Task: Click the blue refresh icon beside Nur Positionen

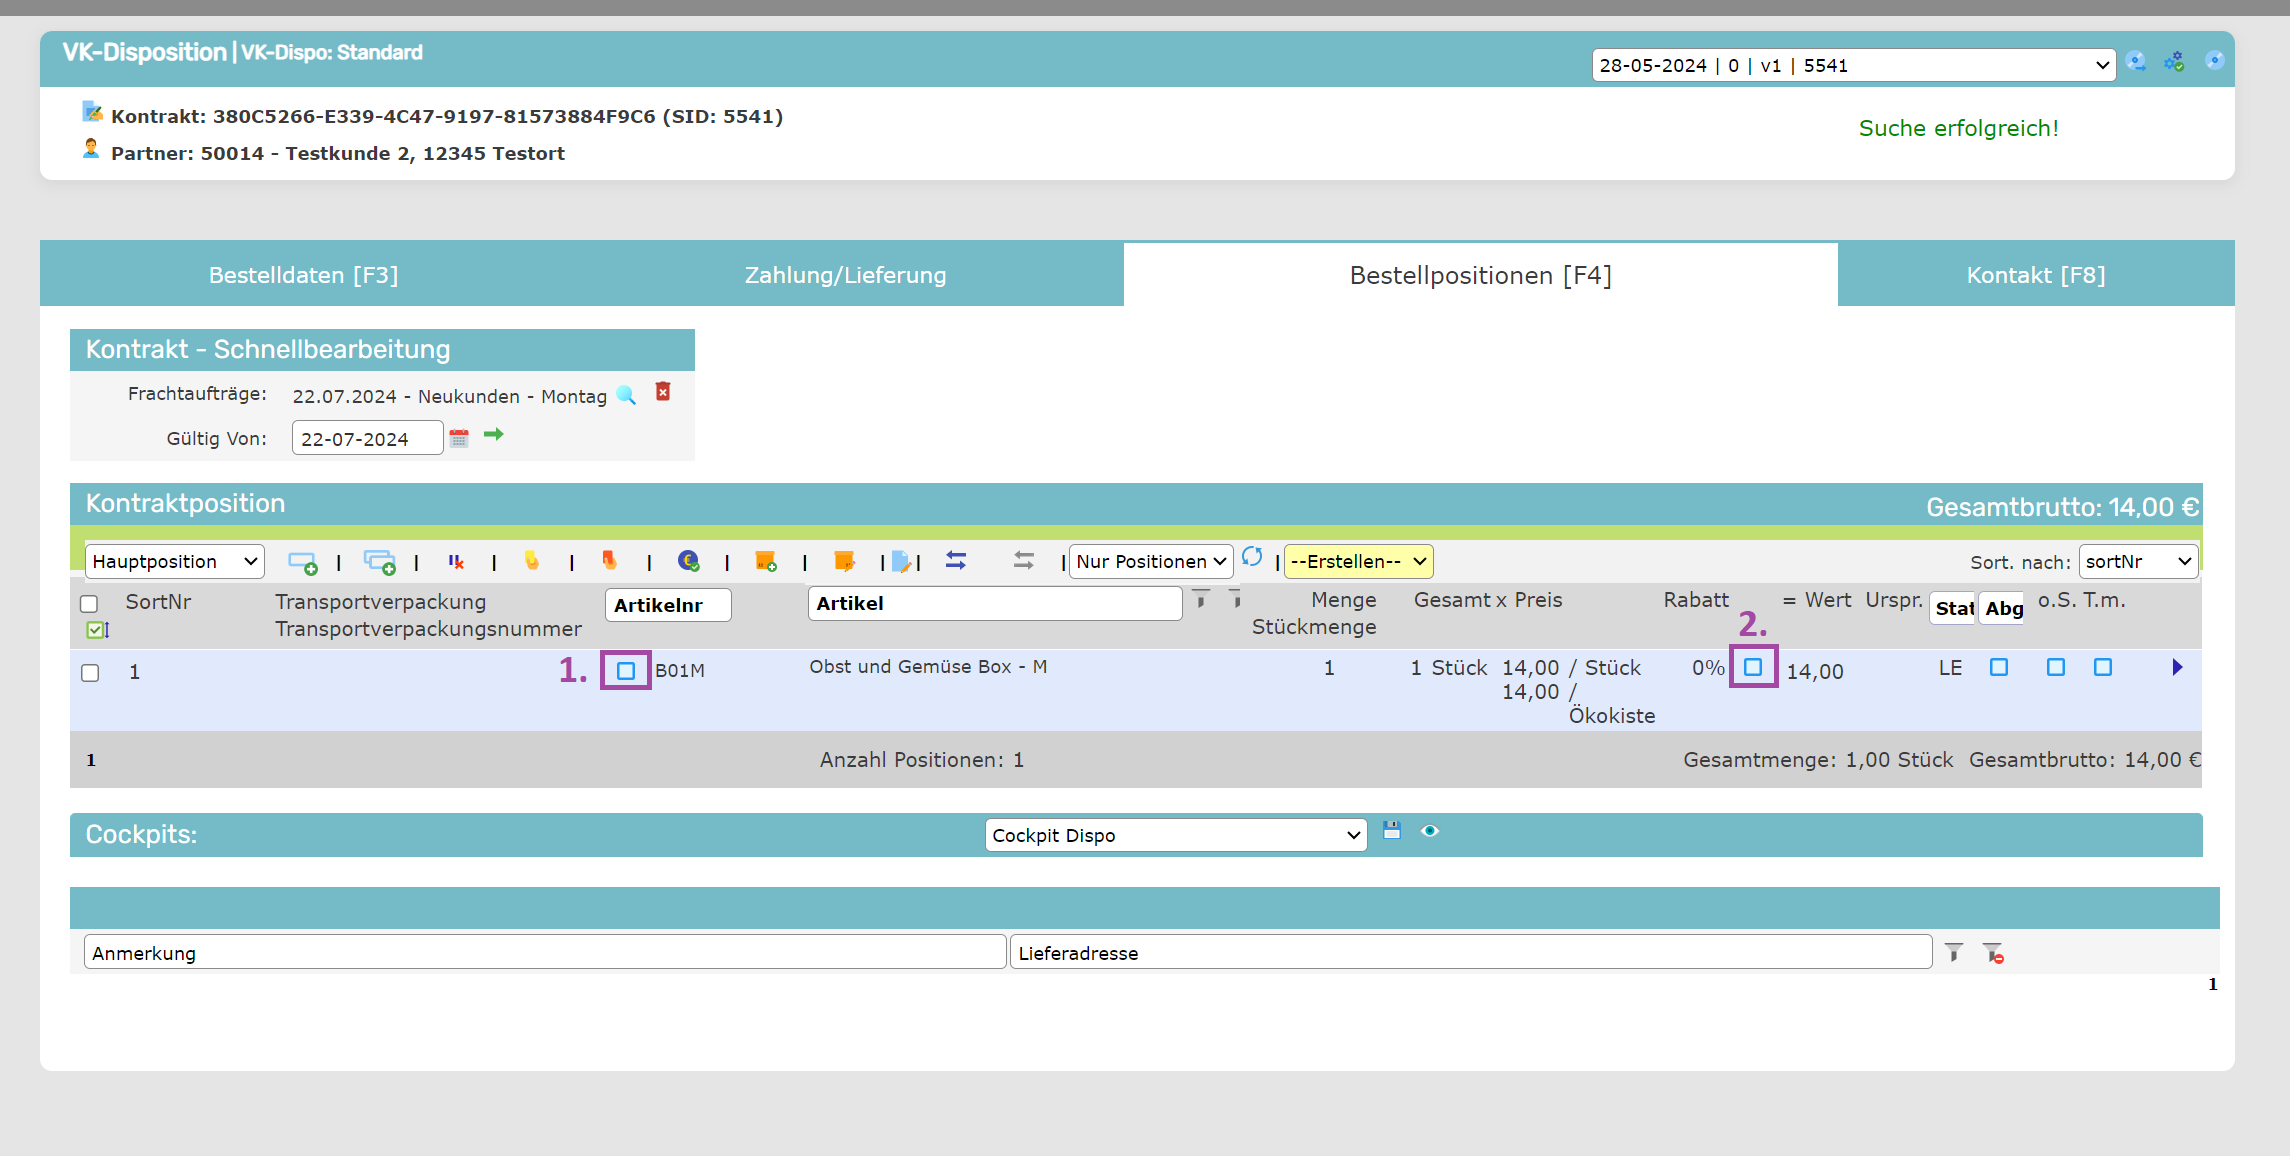Action: pyautogui.click(x=1252, y=557)
